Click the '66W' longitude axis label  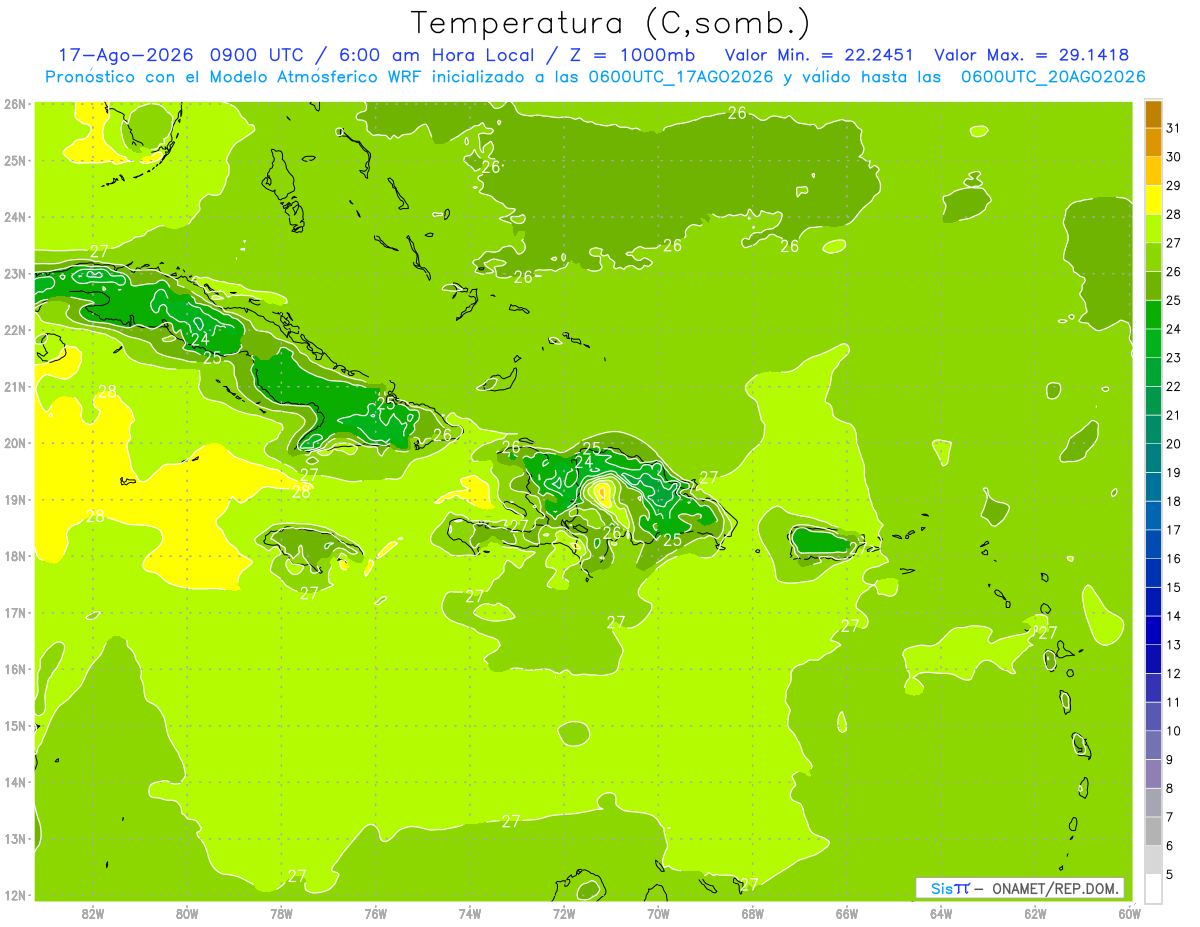coord(847,913)
